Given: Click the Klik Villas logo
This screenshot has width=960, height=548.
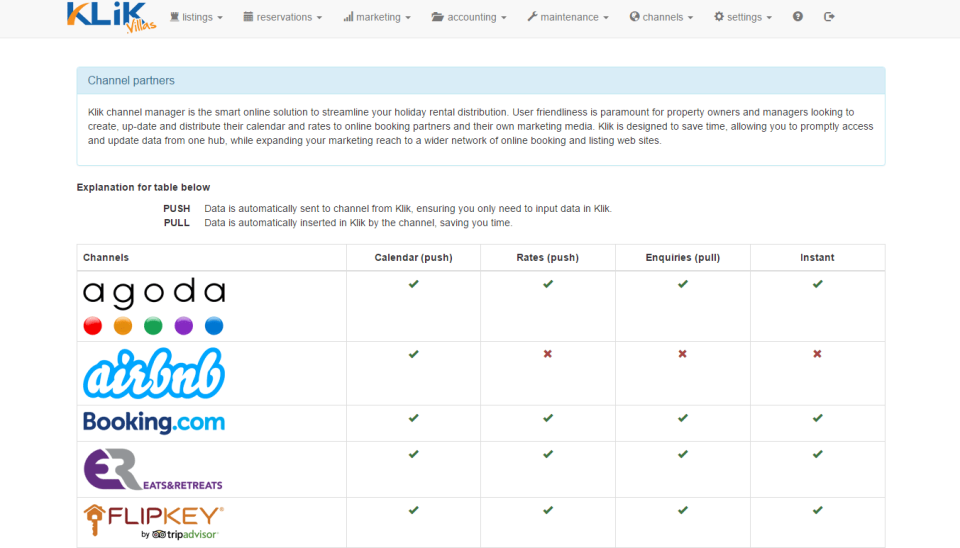Looking at the screenshot, I should click(111, 17).
